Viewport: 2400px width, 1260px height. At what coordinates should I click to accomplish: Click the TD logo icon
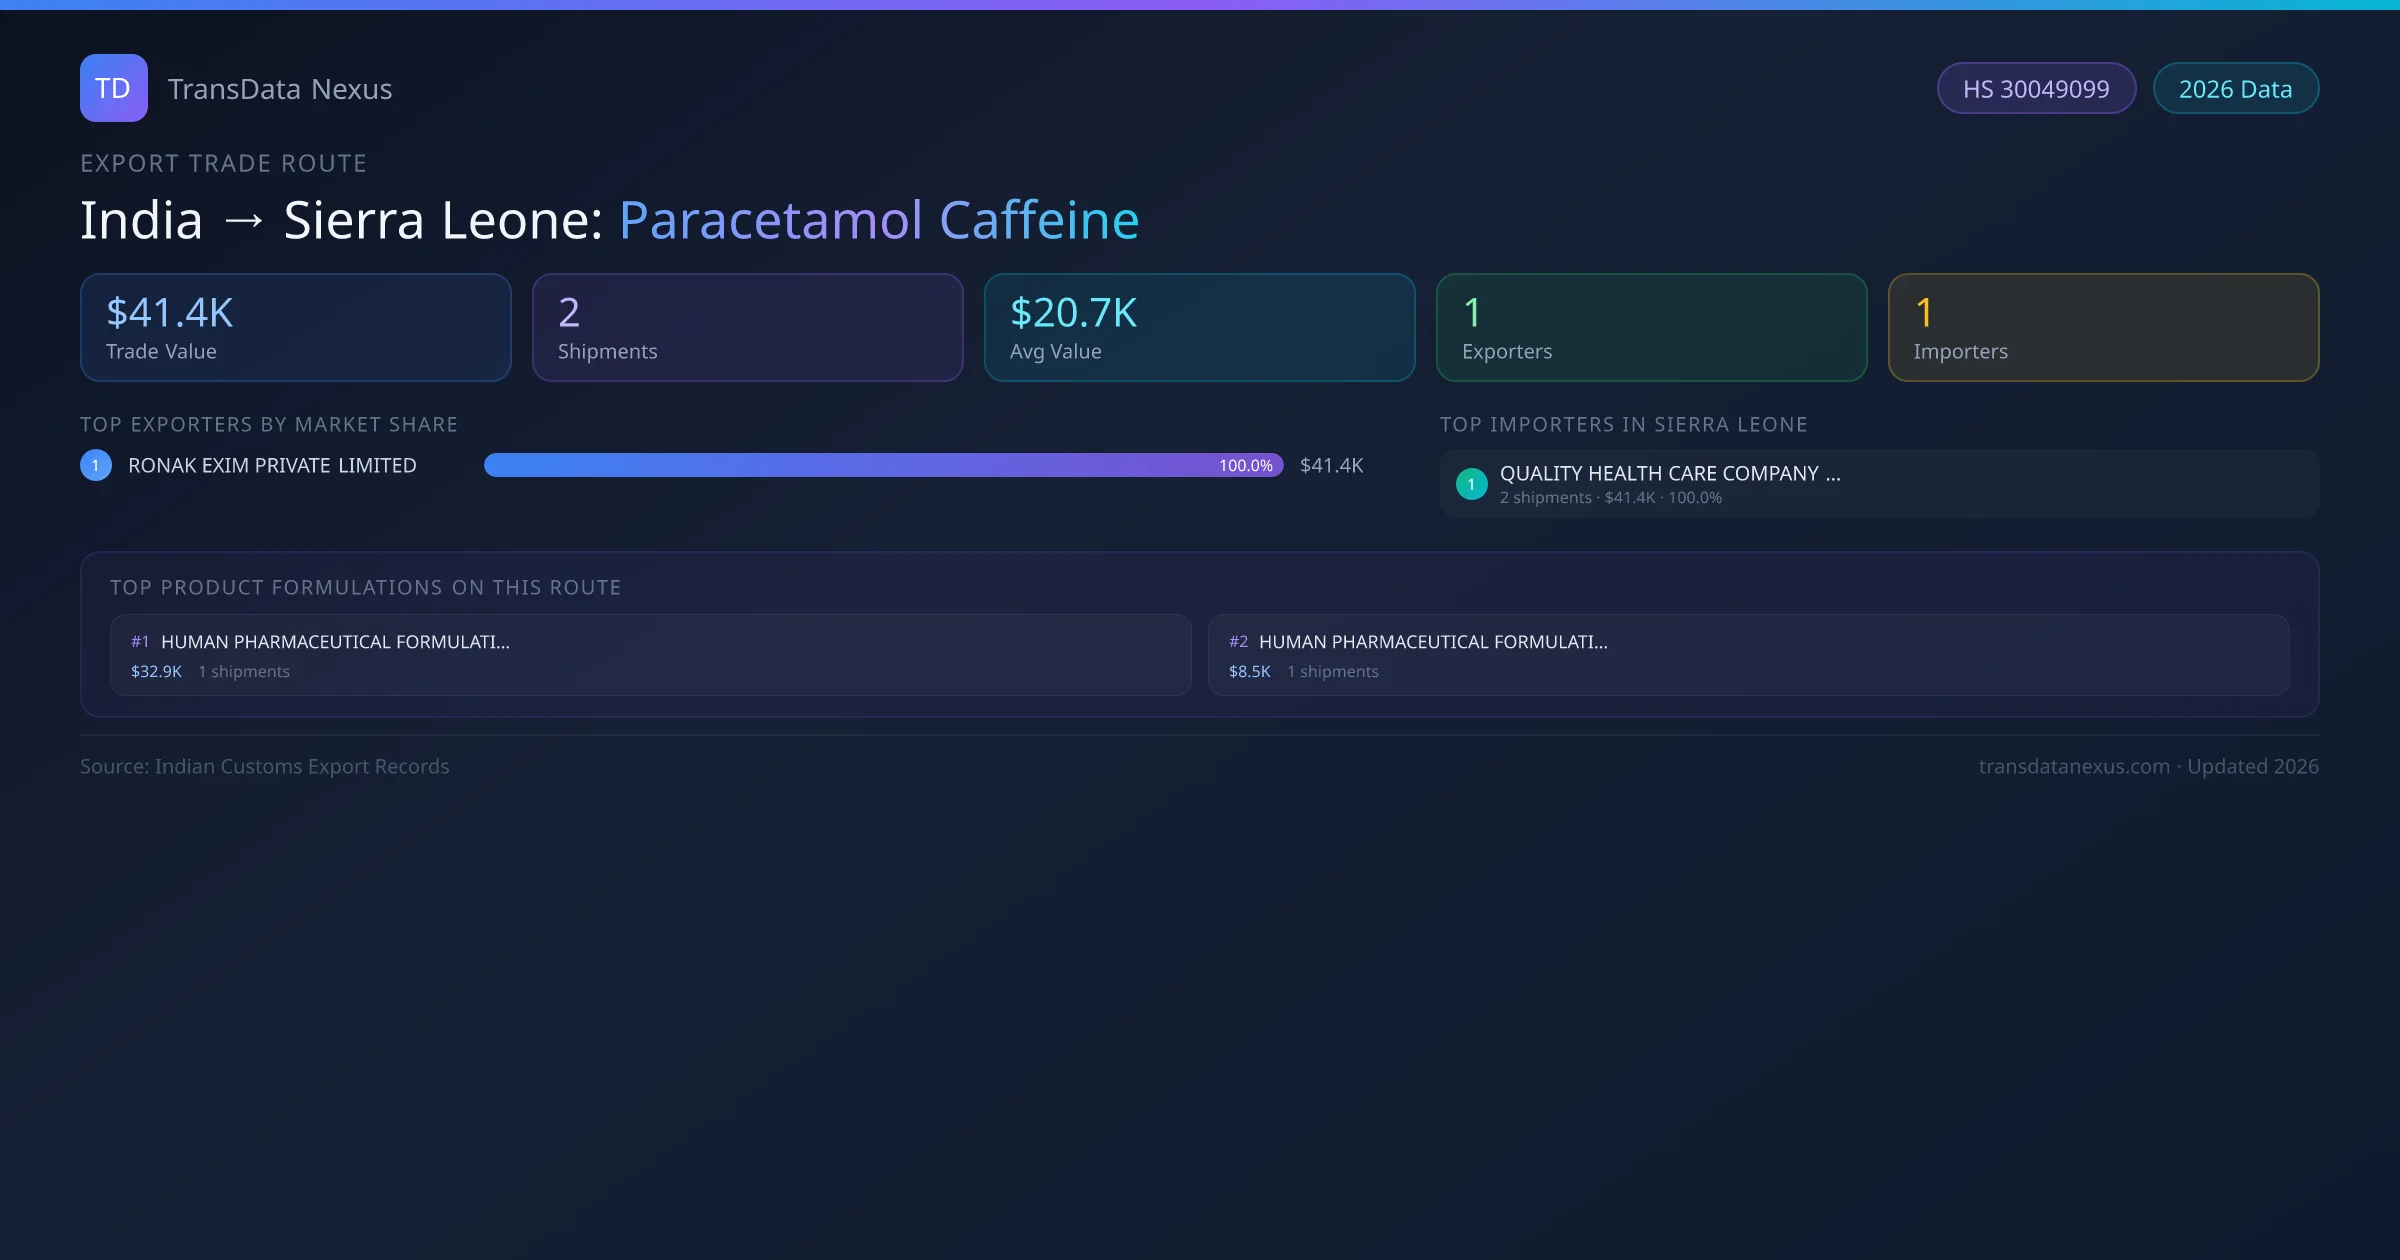tap(113, 88)
